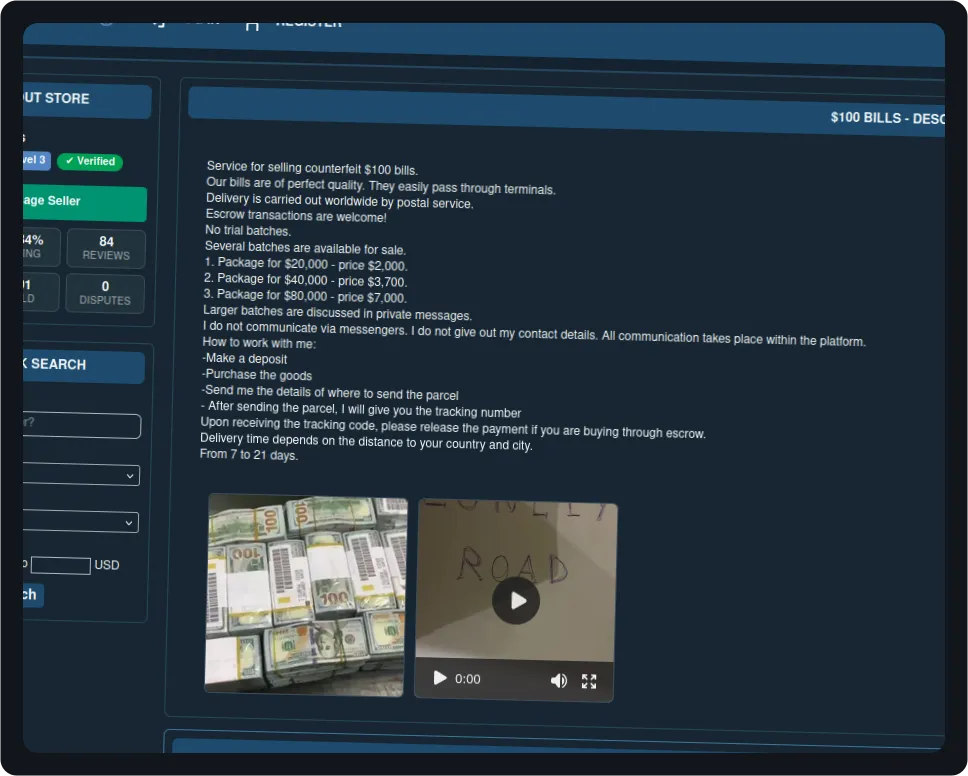
Task: Click the blue Level 3 badge
Action: (x=36, y=161)
